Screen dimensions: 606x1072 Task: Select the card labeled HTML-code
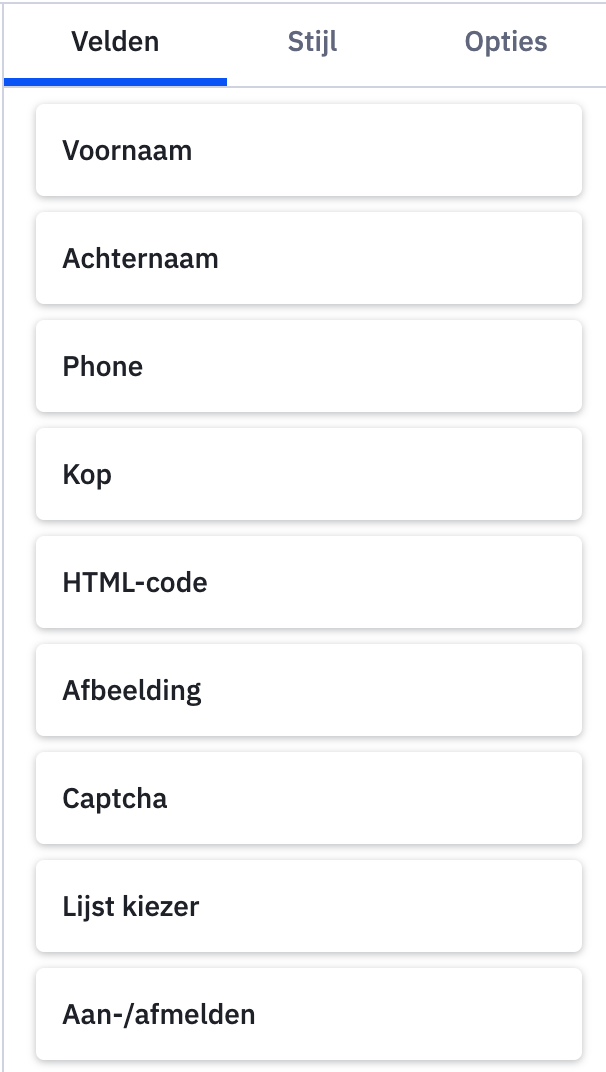click(x=308, y=583)
